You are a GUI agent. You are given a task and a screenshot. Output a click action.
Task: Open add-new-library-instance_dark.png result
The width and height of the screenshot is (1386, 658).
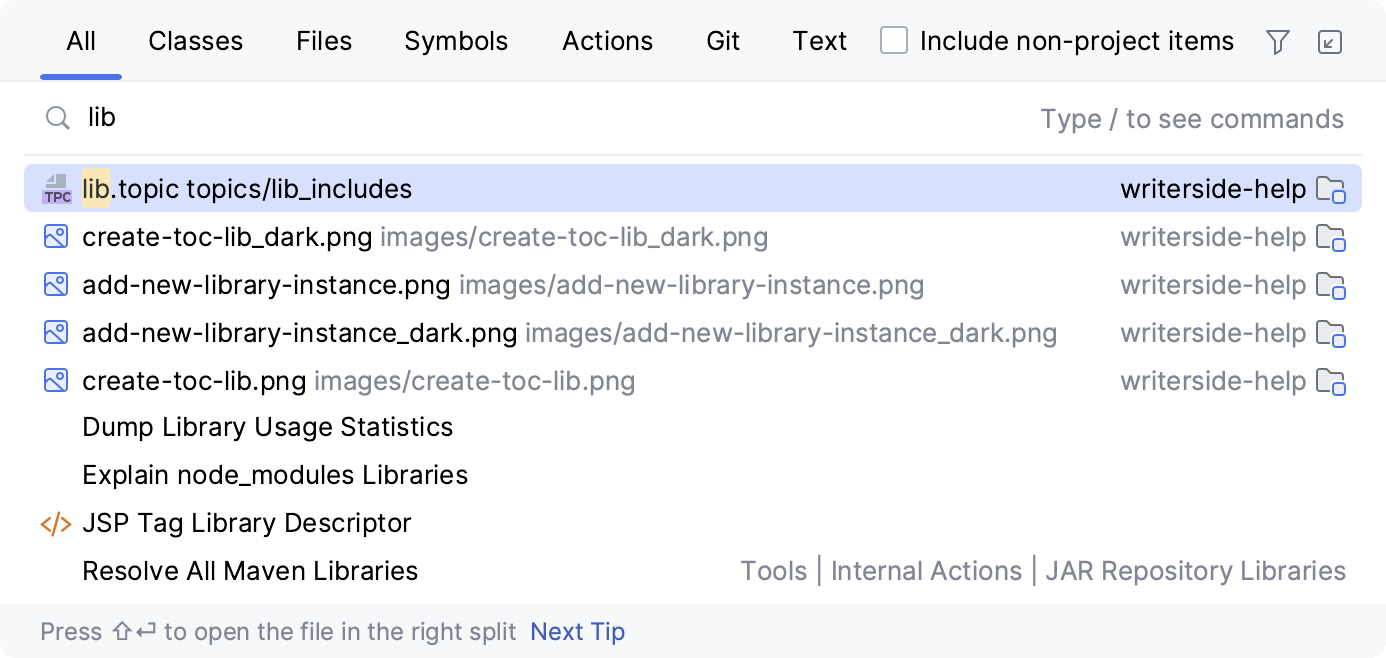click(299, 333)
